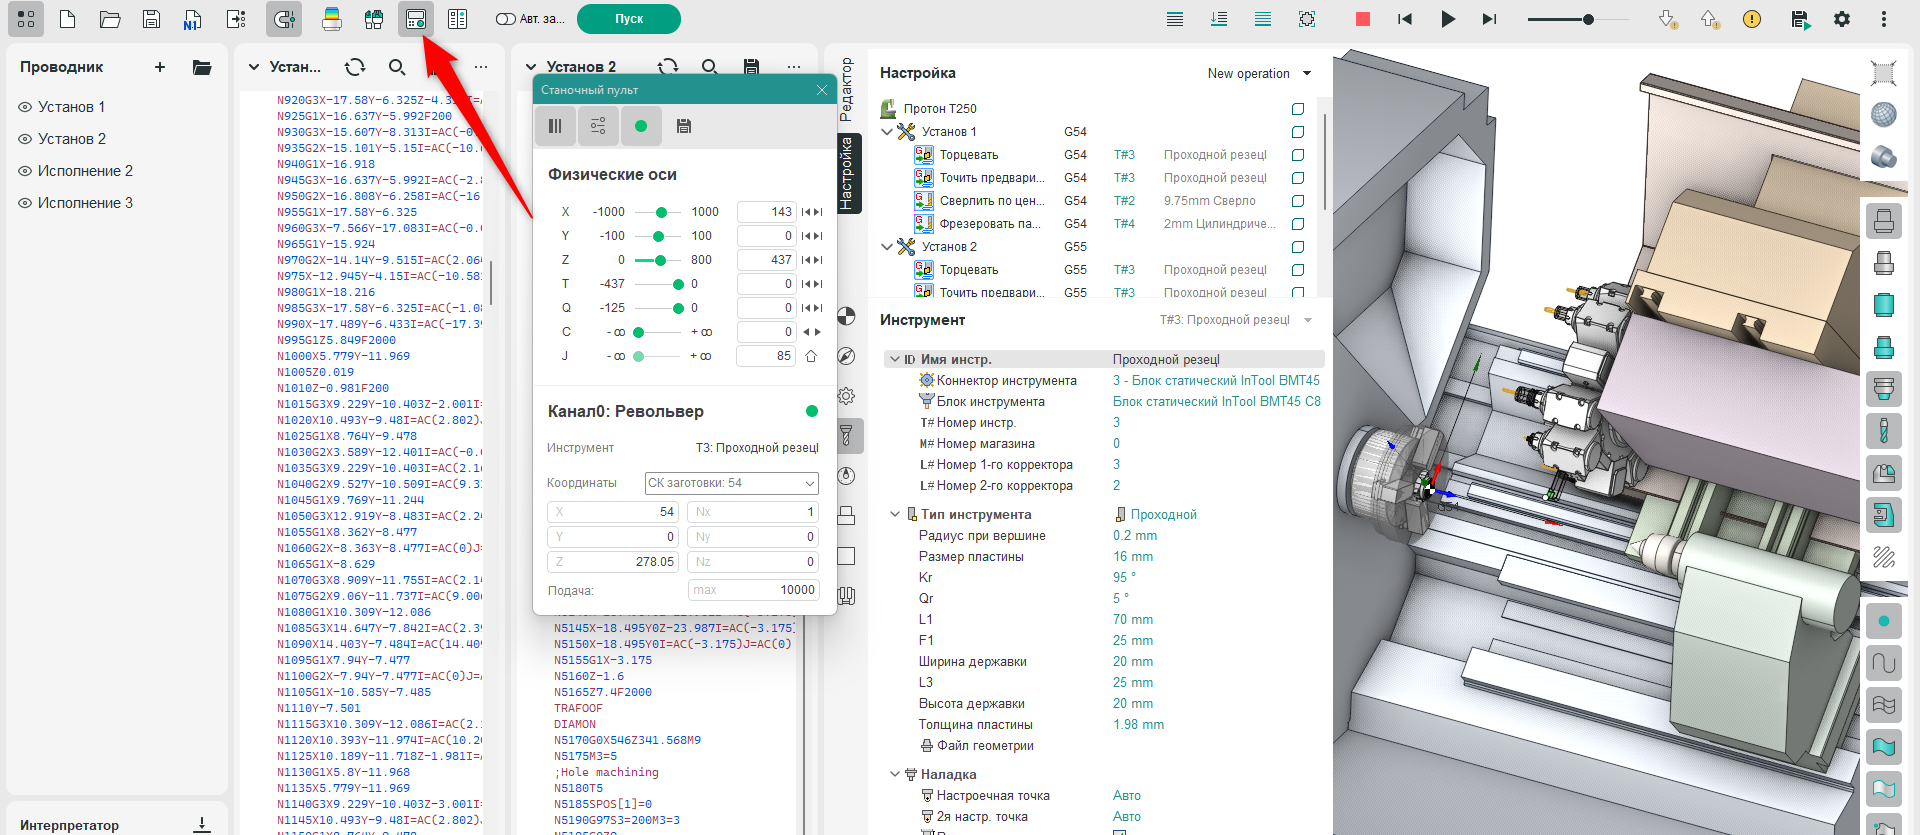Image resolution: width=1920 pixels, height=835 pixels.
Task: Check the box for Торцевать in Установ 1
Action: click(x=1298, y=155)
